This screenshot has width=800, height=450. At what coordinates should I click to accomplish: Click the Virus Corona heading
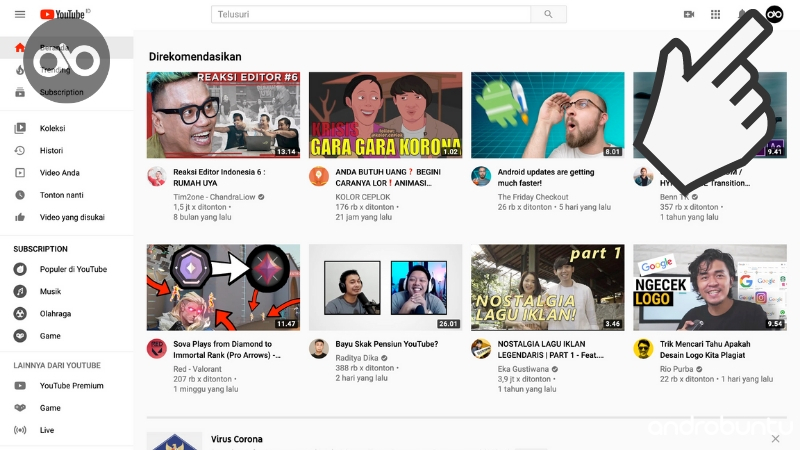click(237, 439)
